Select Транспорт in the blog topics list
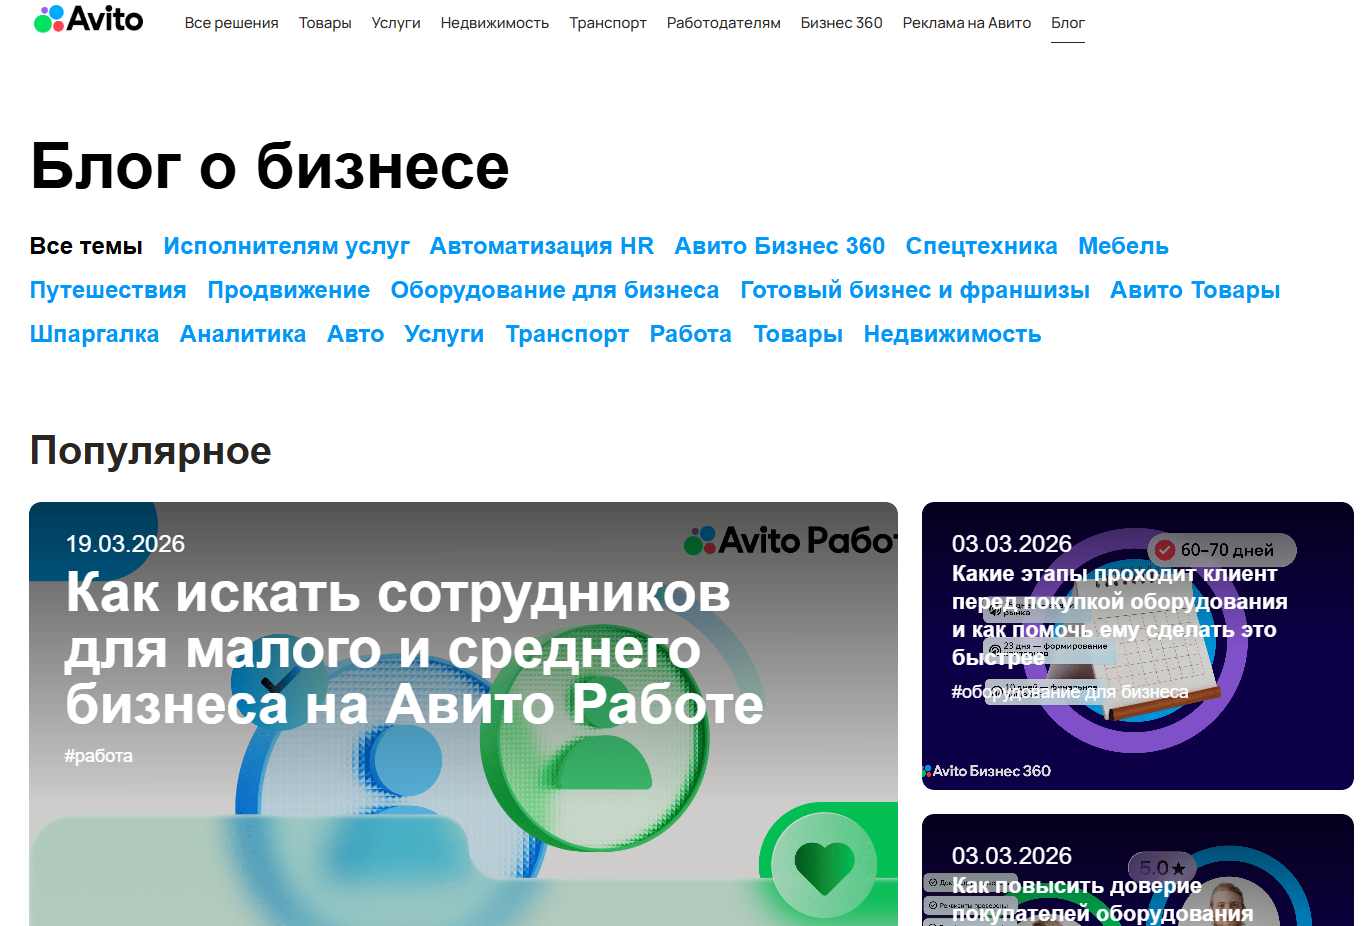Screen dimensions: 1372x926 click(x=567, y=334)
